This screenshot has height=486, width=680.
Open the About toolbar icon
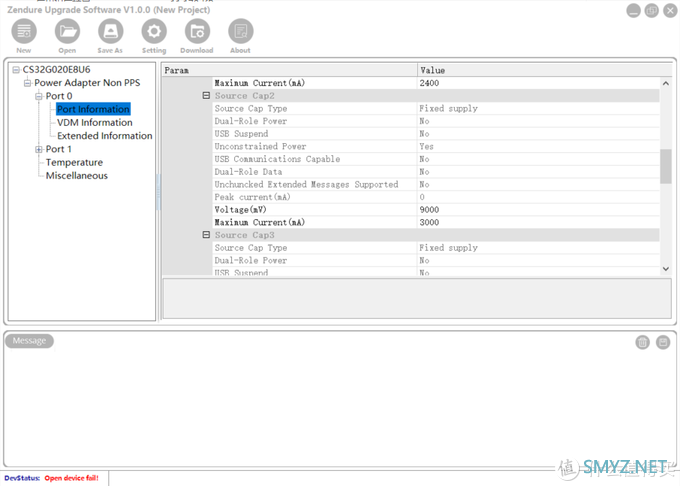pyautogui.click(x=241, y=31)
